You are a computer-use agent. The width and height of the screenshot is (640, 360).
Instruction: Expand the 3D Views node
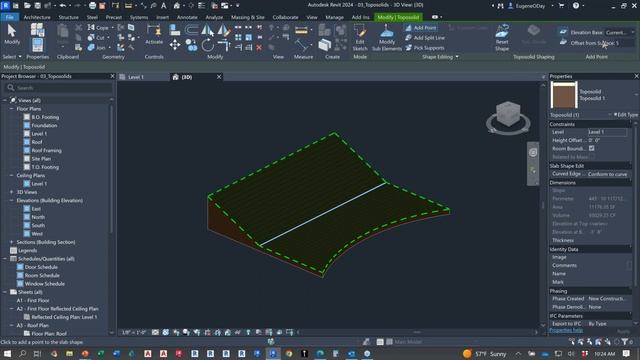click(x=11, y=192)
